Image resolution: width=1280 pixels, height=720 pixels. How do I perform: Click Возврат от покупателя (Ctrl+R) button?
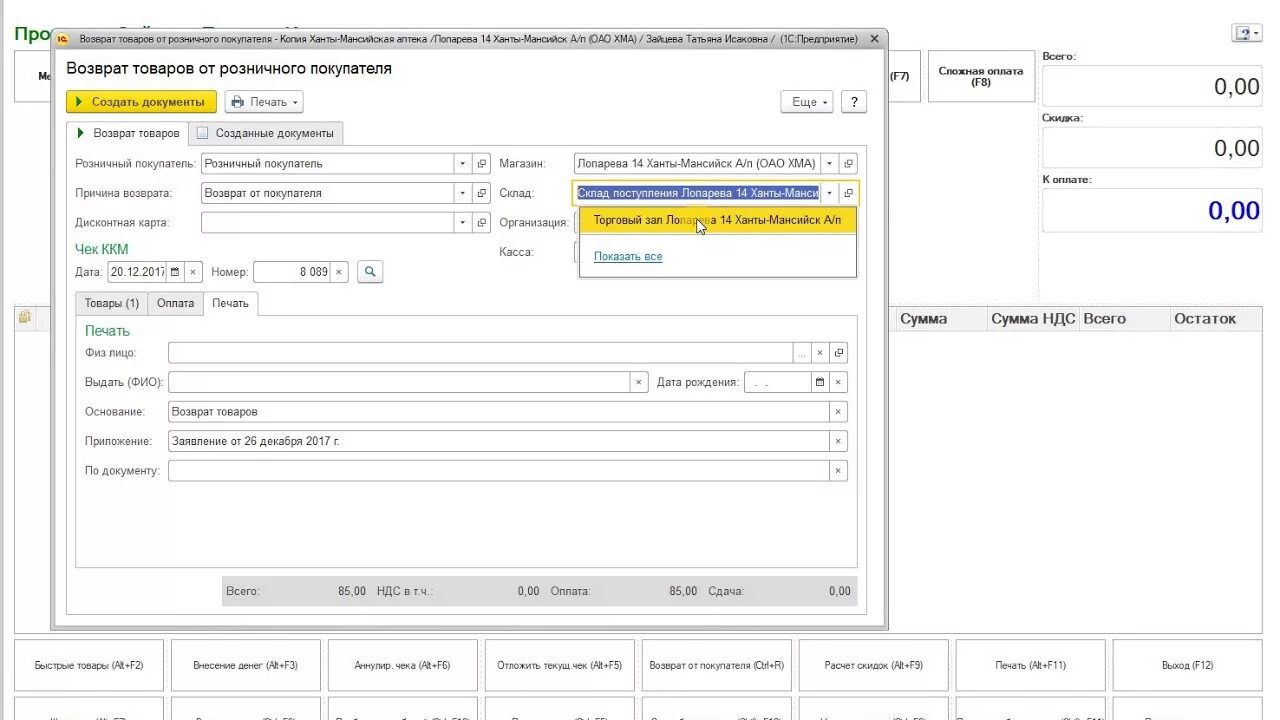[717, 665]
